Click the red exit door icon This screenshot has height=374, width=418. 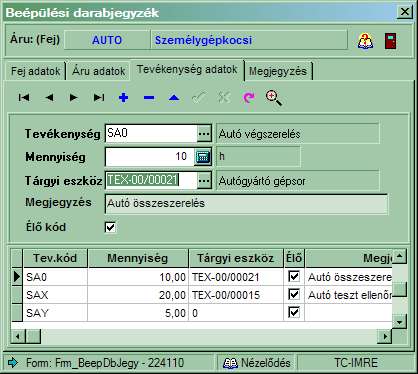390,41
